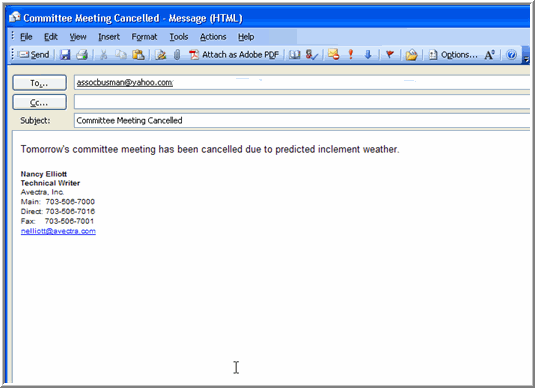
Task: Click the Paste clipboard icon
Action: point(138,55)
